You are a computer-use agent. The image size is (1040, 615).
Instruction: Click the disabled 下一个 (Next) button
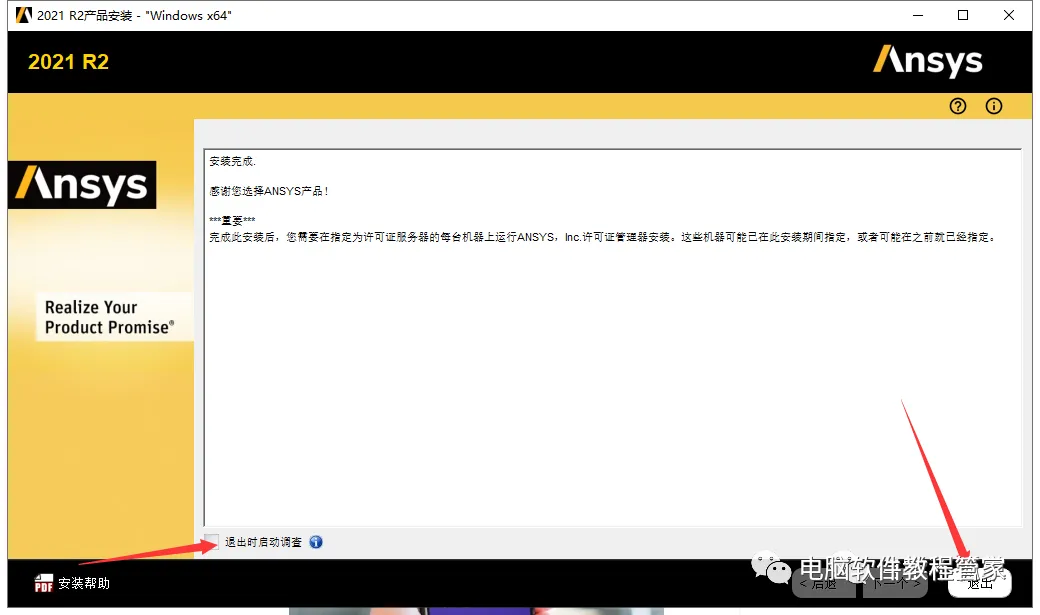(x=895, y=584)
